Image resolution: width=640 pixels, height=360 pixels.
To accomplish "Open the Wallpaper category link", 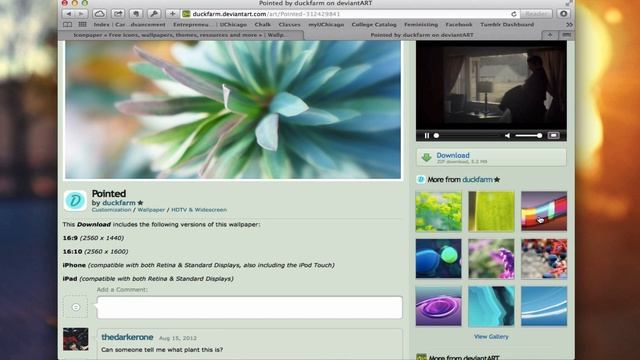I will (151, 210).
